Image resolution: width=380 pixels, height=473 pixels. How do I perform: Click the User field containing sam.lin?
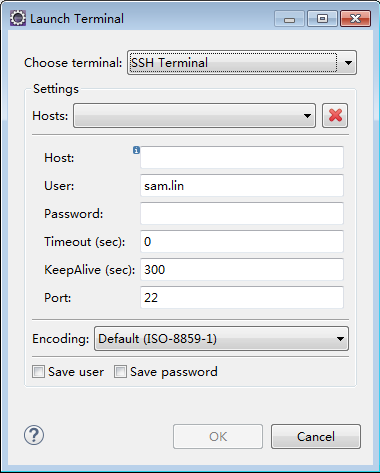(x=242, y=185)
